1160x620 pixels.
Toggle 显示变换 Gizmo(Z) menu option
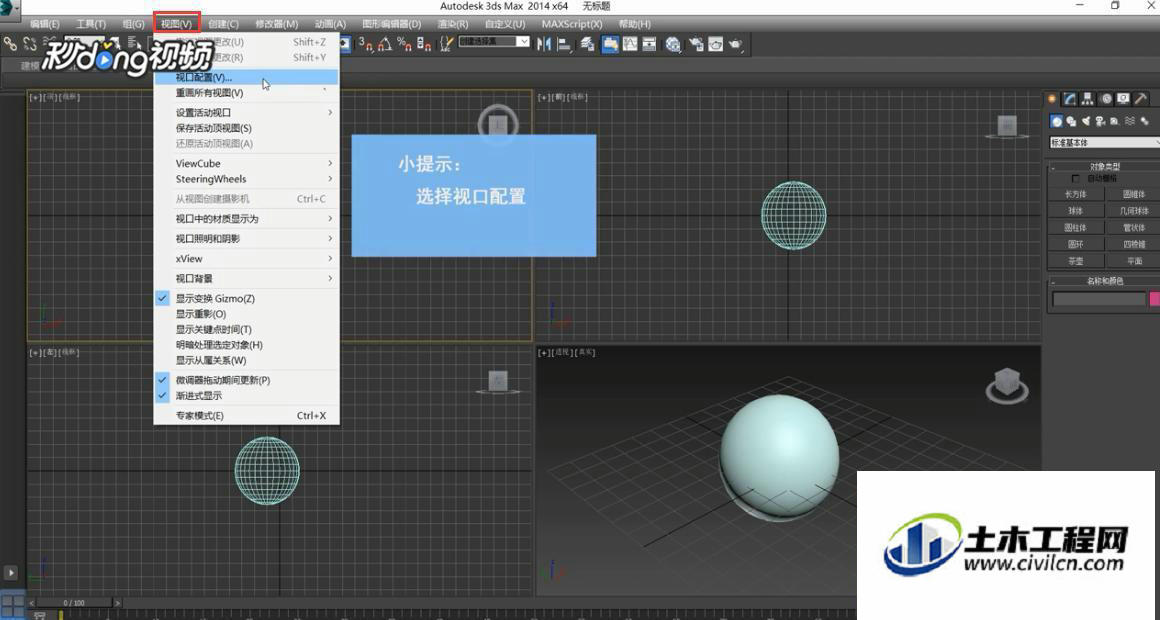[x=246, y=298]
